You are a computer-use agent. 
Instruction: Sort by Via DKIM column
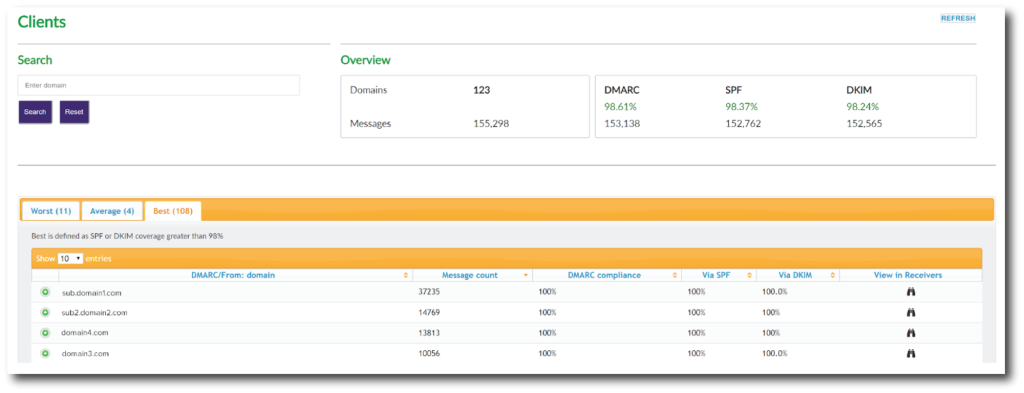[798, 275]
